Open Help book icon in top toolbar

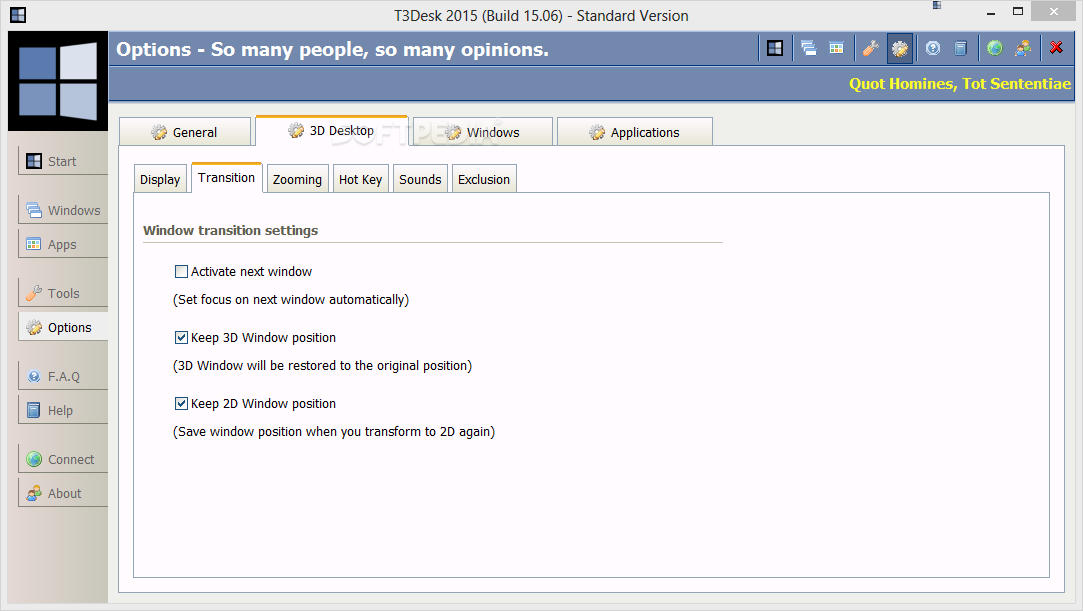click(x=961, y=48)
